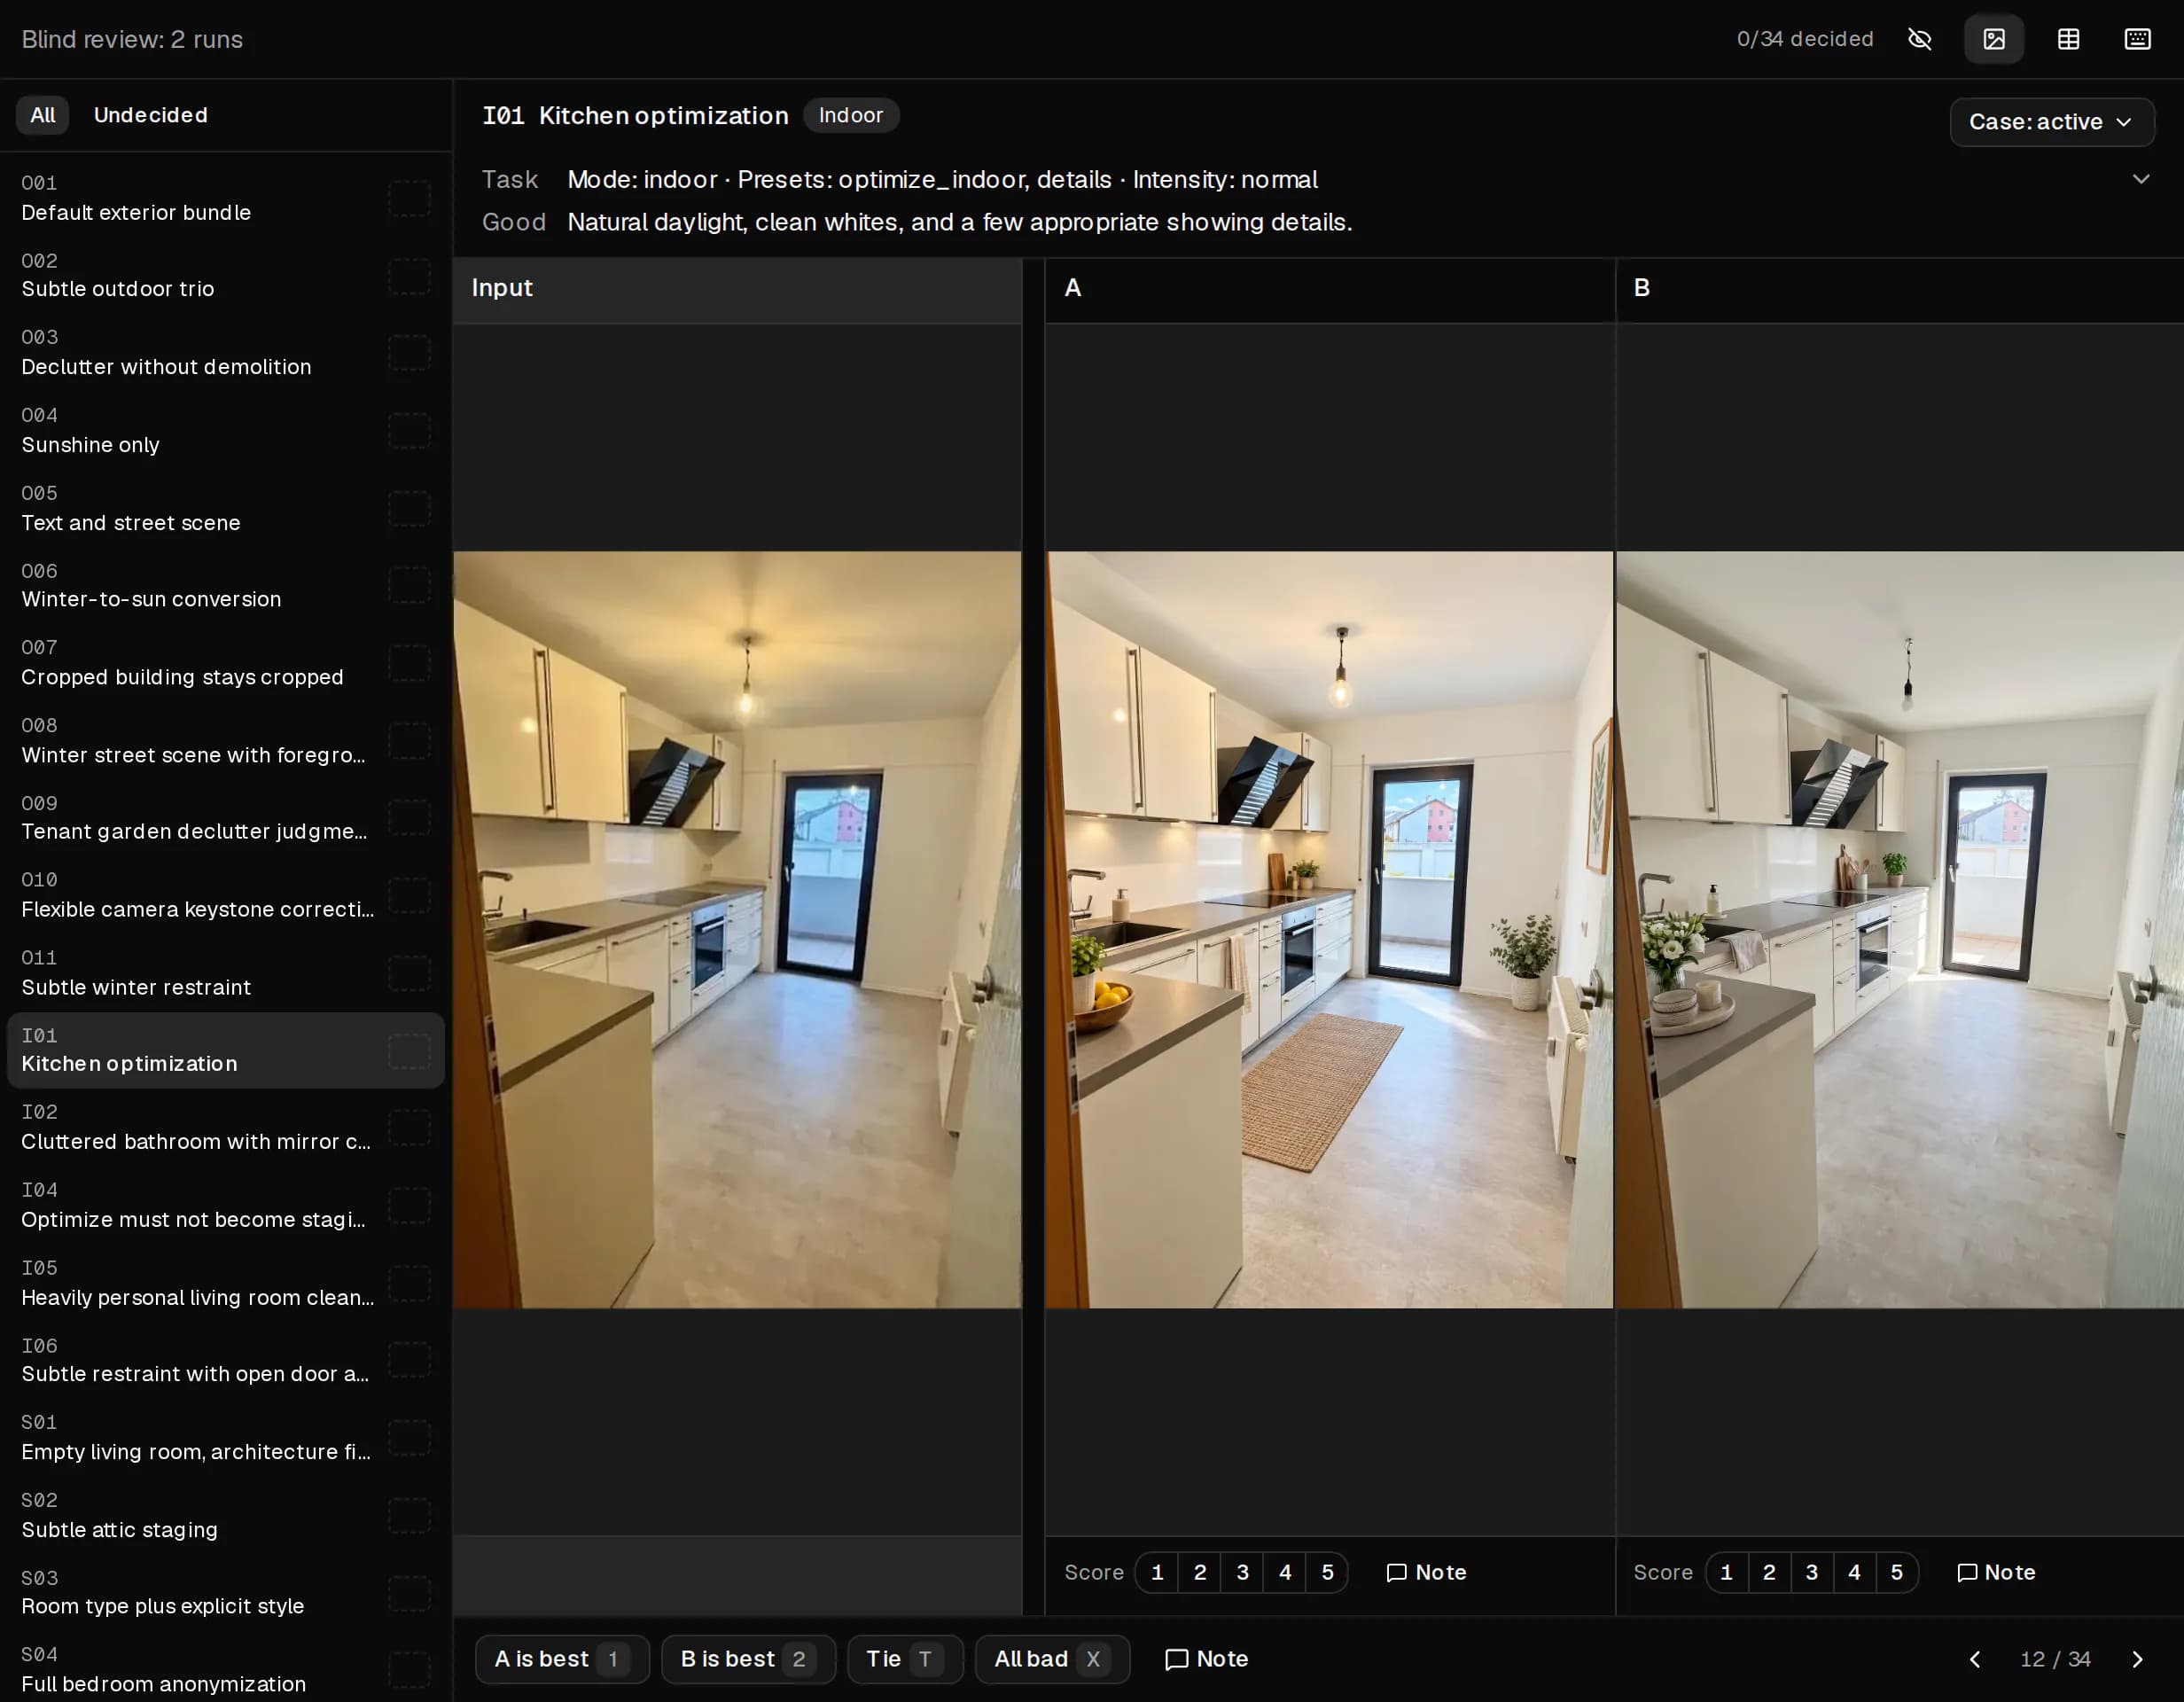Screen dimensions: 2184x1702
Task: Click output B kitchen image
Action: pos(1899,930)
